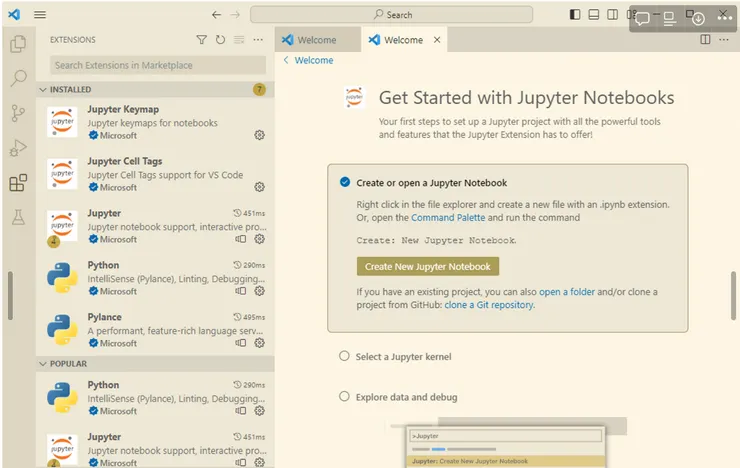The width and height of the screenshot is (740, 468).
Task: Clear extensions search results icon
Action: (x=239, y=40)
